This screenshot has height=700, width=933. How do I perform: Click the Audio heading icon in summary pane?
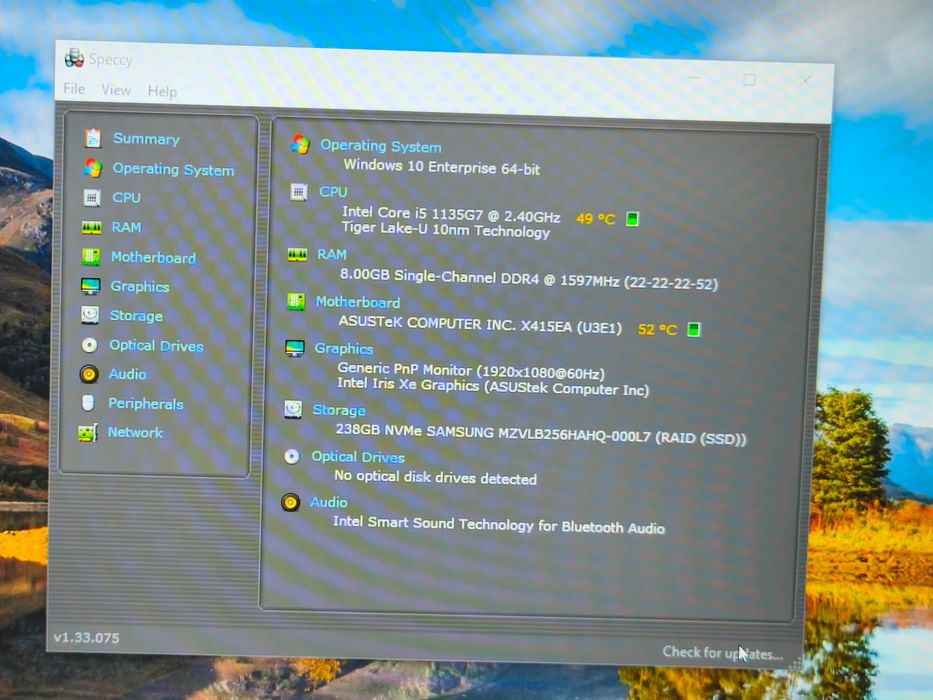click(290, 503)
